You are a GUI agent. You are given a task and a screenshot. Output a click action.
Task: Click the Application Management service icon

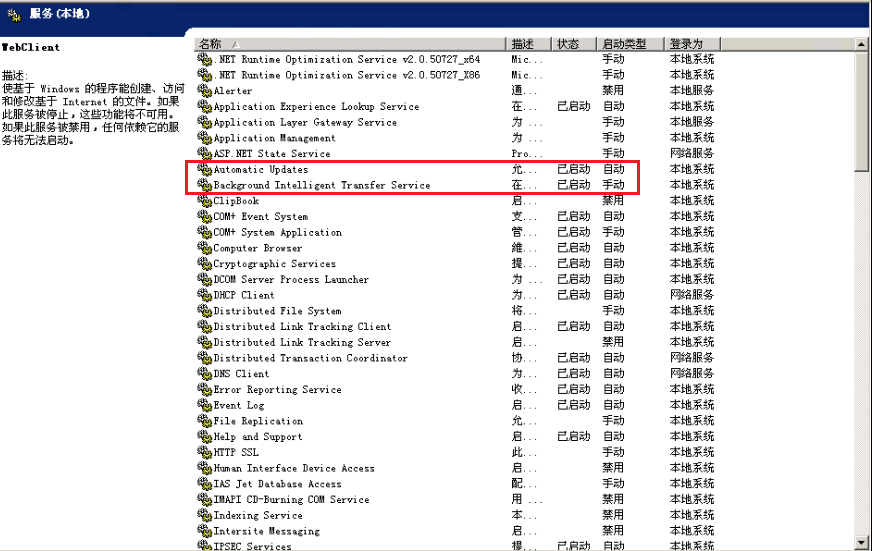[205, 137]
